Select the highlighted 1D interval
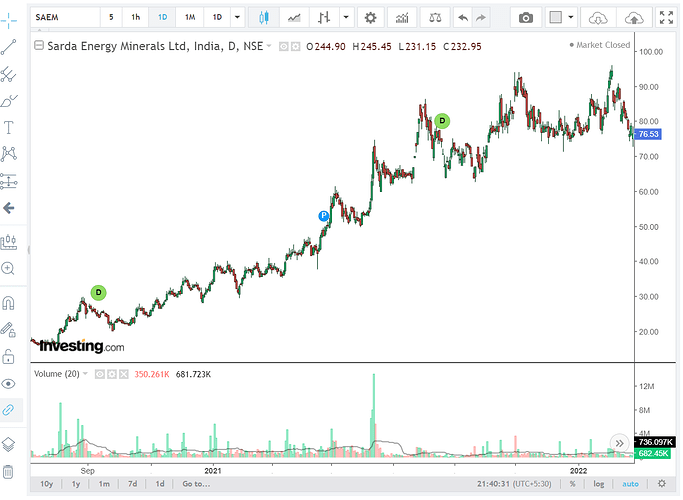This screenshot has width=683, height=500. [x=162, y=17]
